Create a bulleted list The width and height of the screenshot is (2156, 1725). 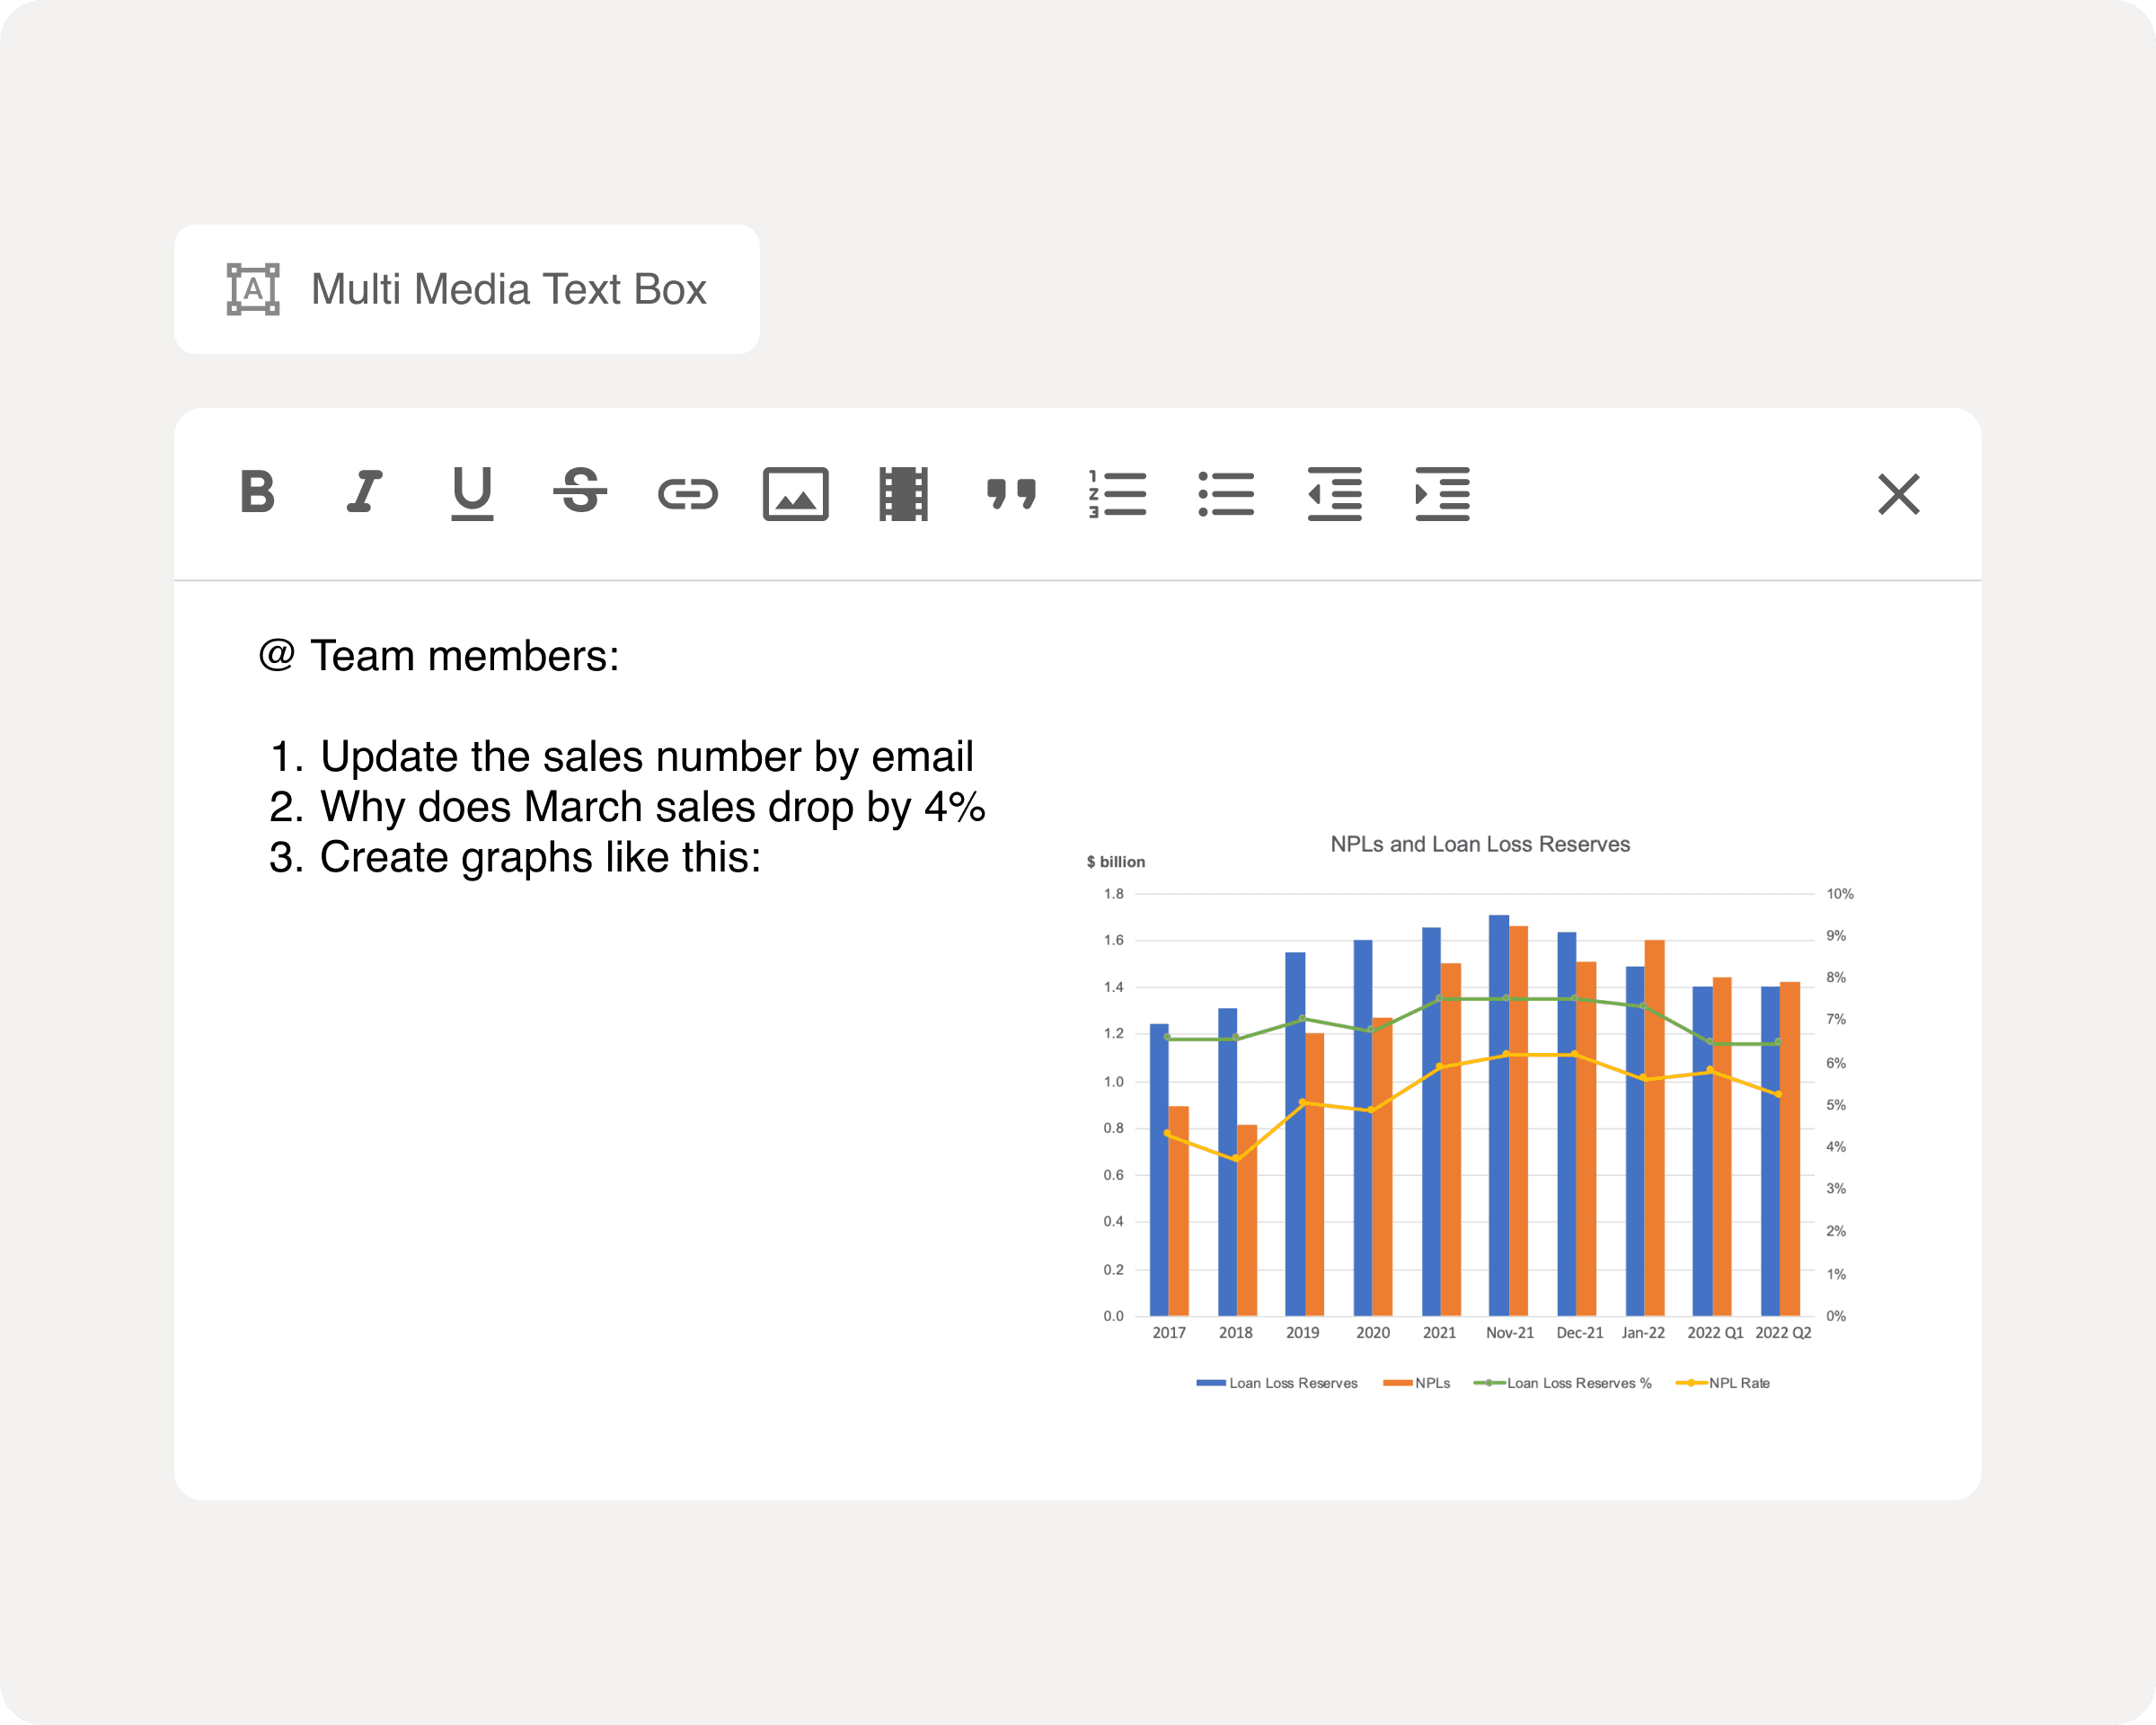pos(1226,494)
